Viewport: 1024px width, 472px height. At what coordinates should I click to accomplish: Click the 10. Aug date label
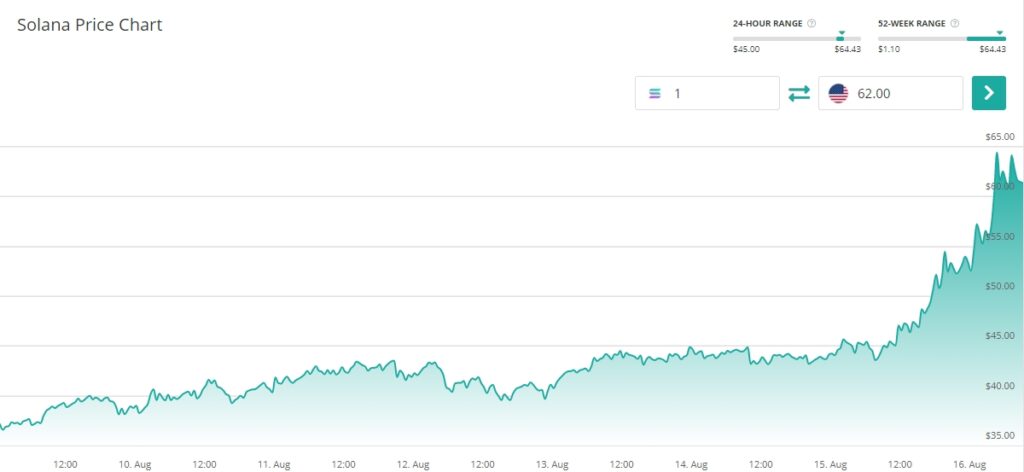135,464
